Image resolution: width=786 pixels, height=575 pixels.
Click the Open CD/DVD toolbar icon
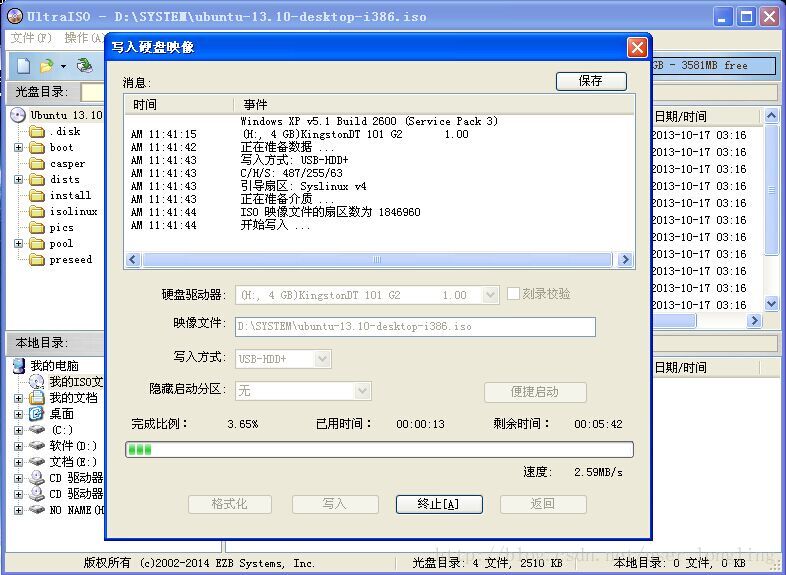point(85,66)
